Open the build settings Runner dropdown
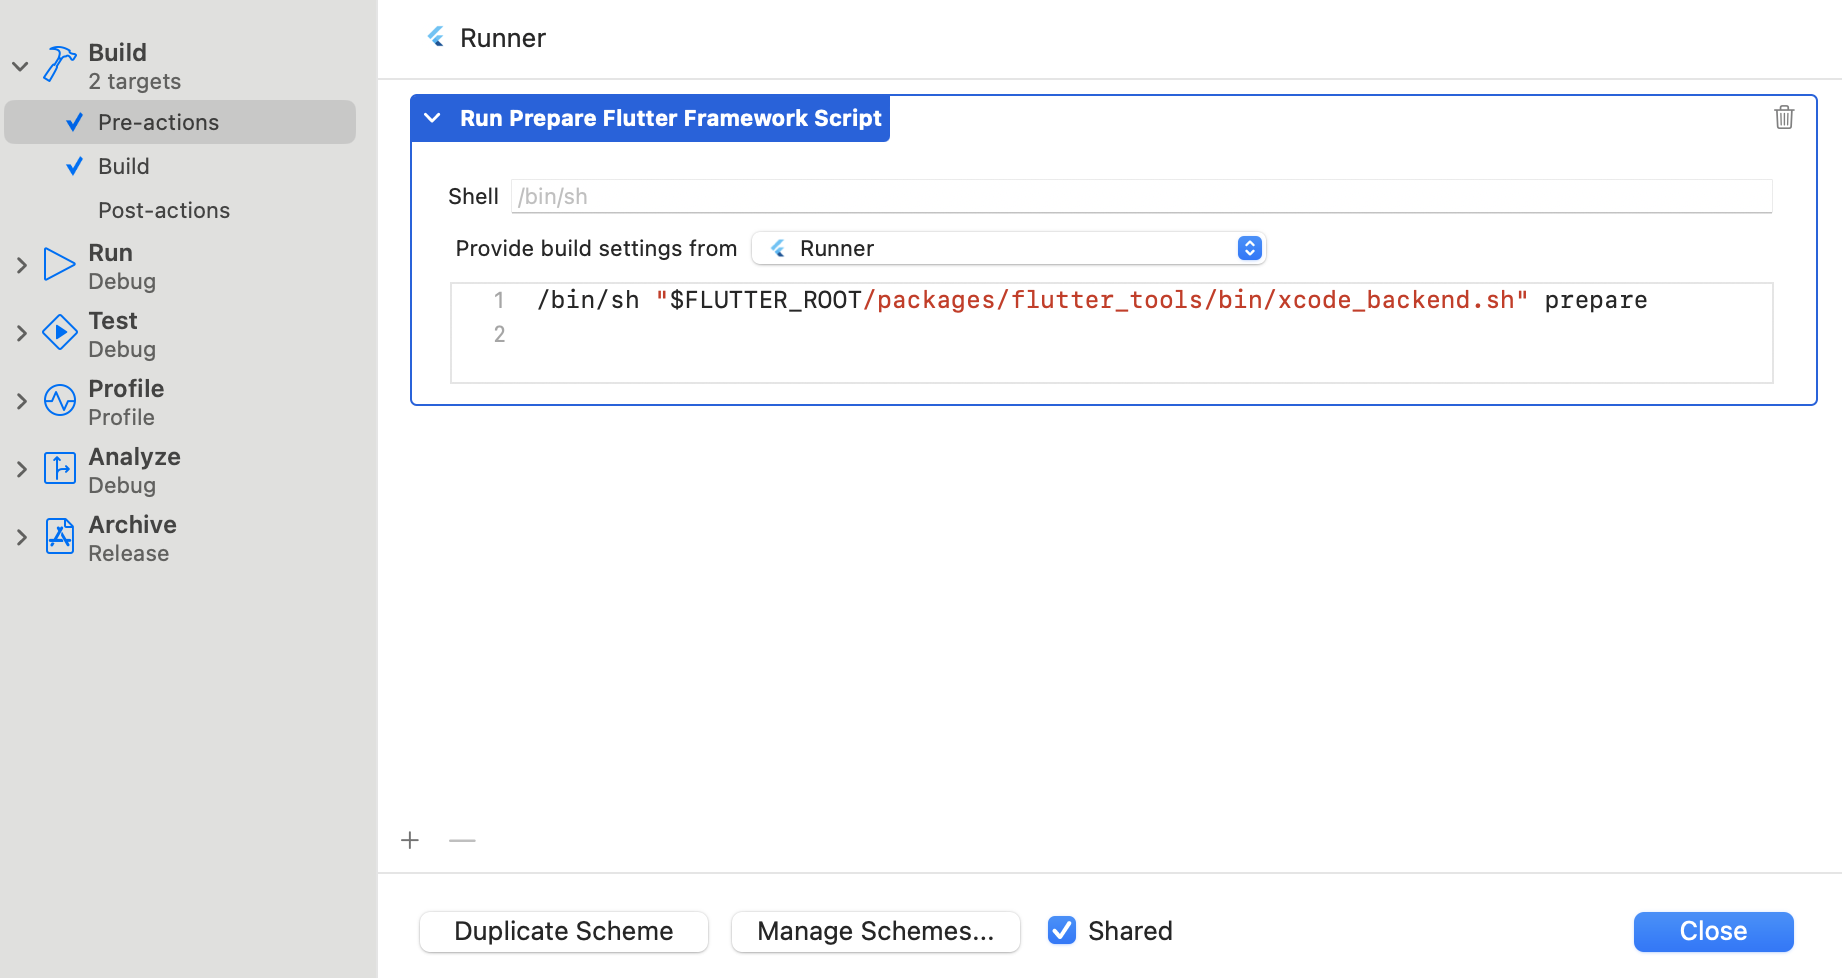Image resolution: width=1842 pixels, height=978 pixels. coord(1008,248)
